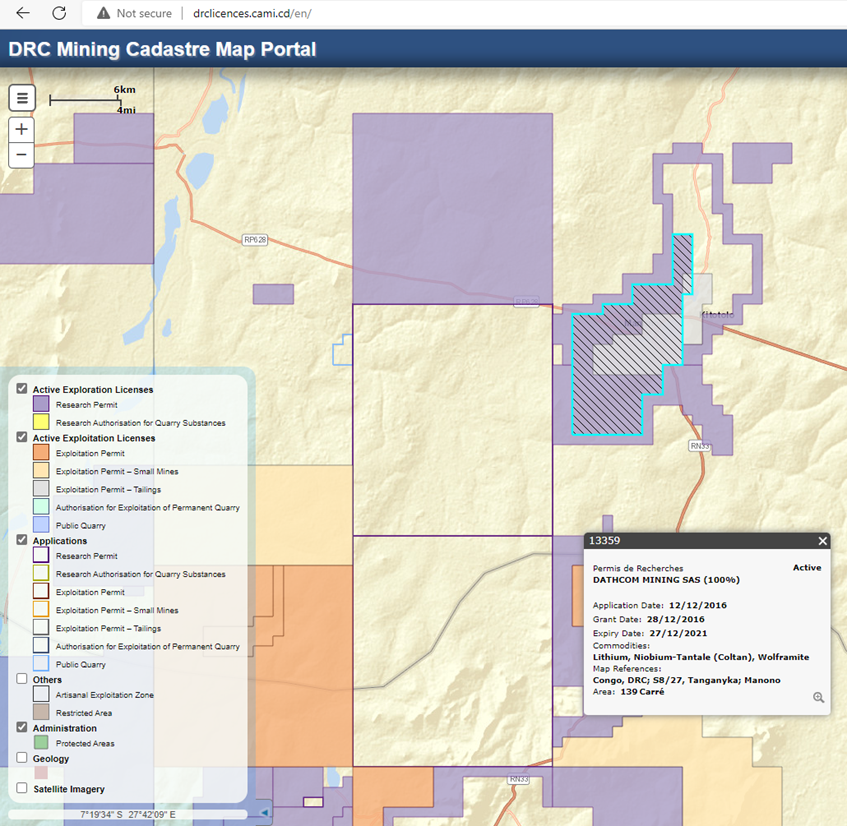The width and height of the screenshot is (847, 826).
Task: Enable the Geology layer checkbox
Action: (x=22, y=757)
